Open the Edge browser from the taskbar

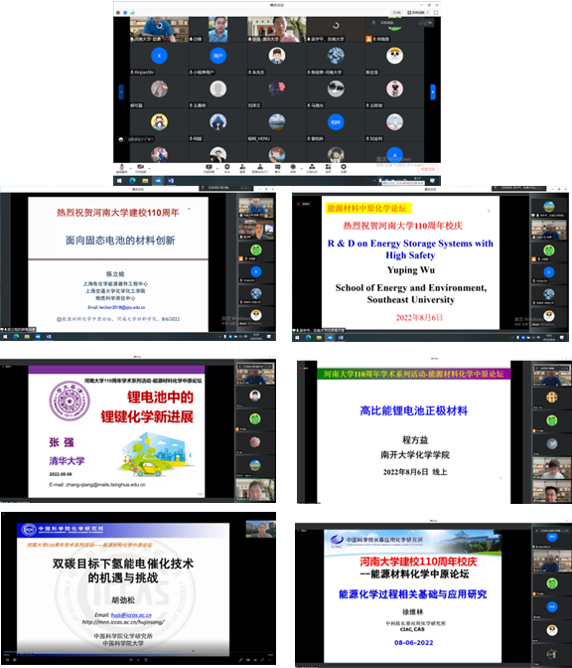[x=132, y=181]
